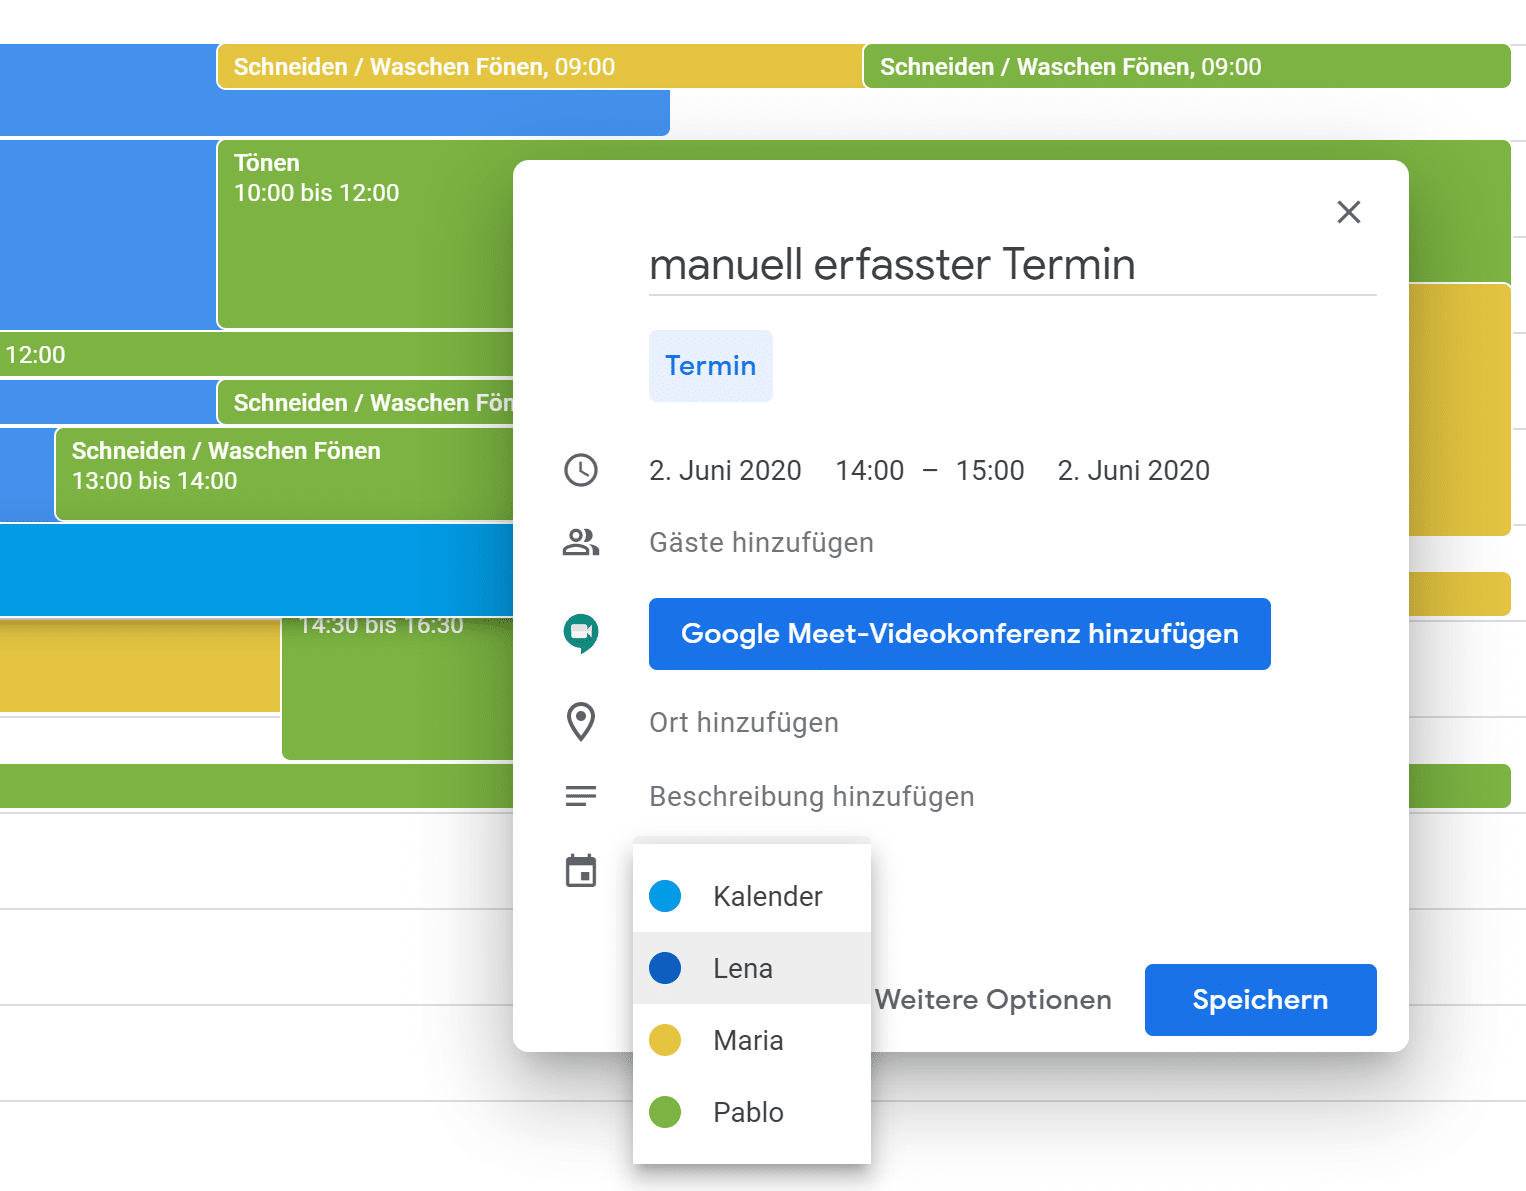Click the Google Meet camera icon
The height and width of the screenshot is (1191, 1526).
click(x=583, y=633)
